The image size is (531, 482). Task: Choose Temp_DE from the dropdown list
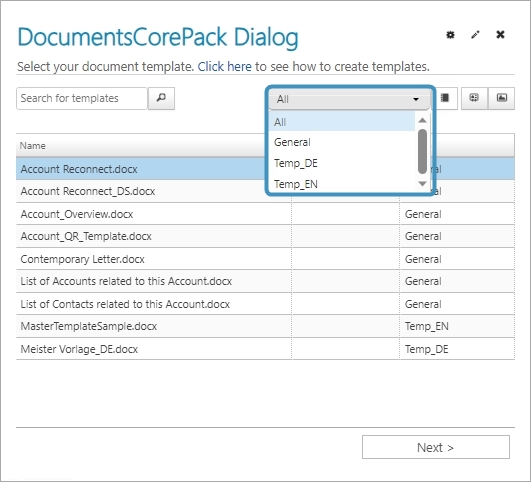[x=342, y=163]
